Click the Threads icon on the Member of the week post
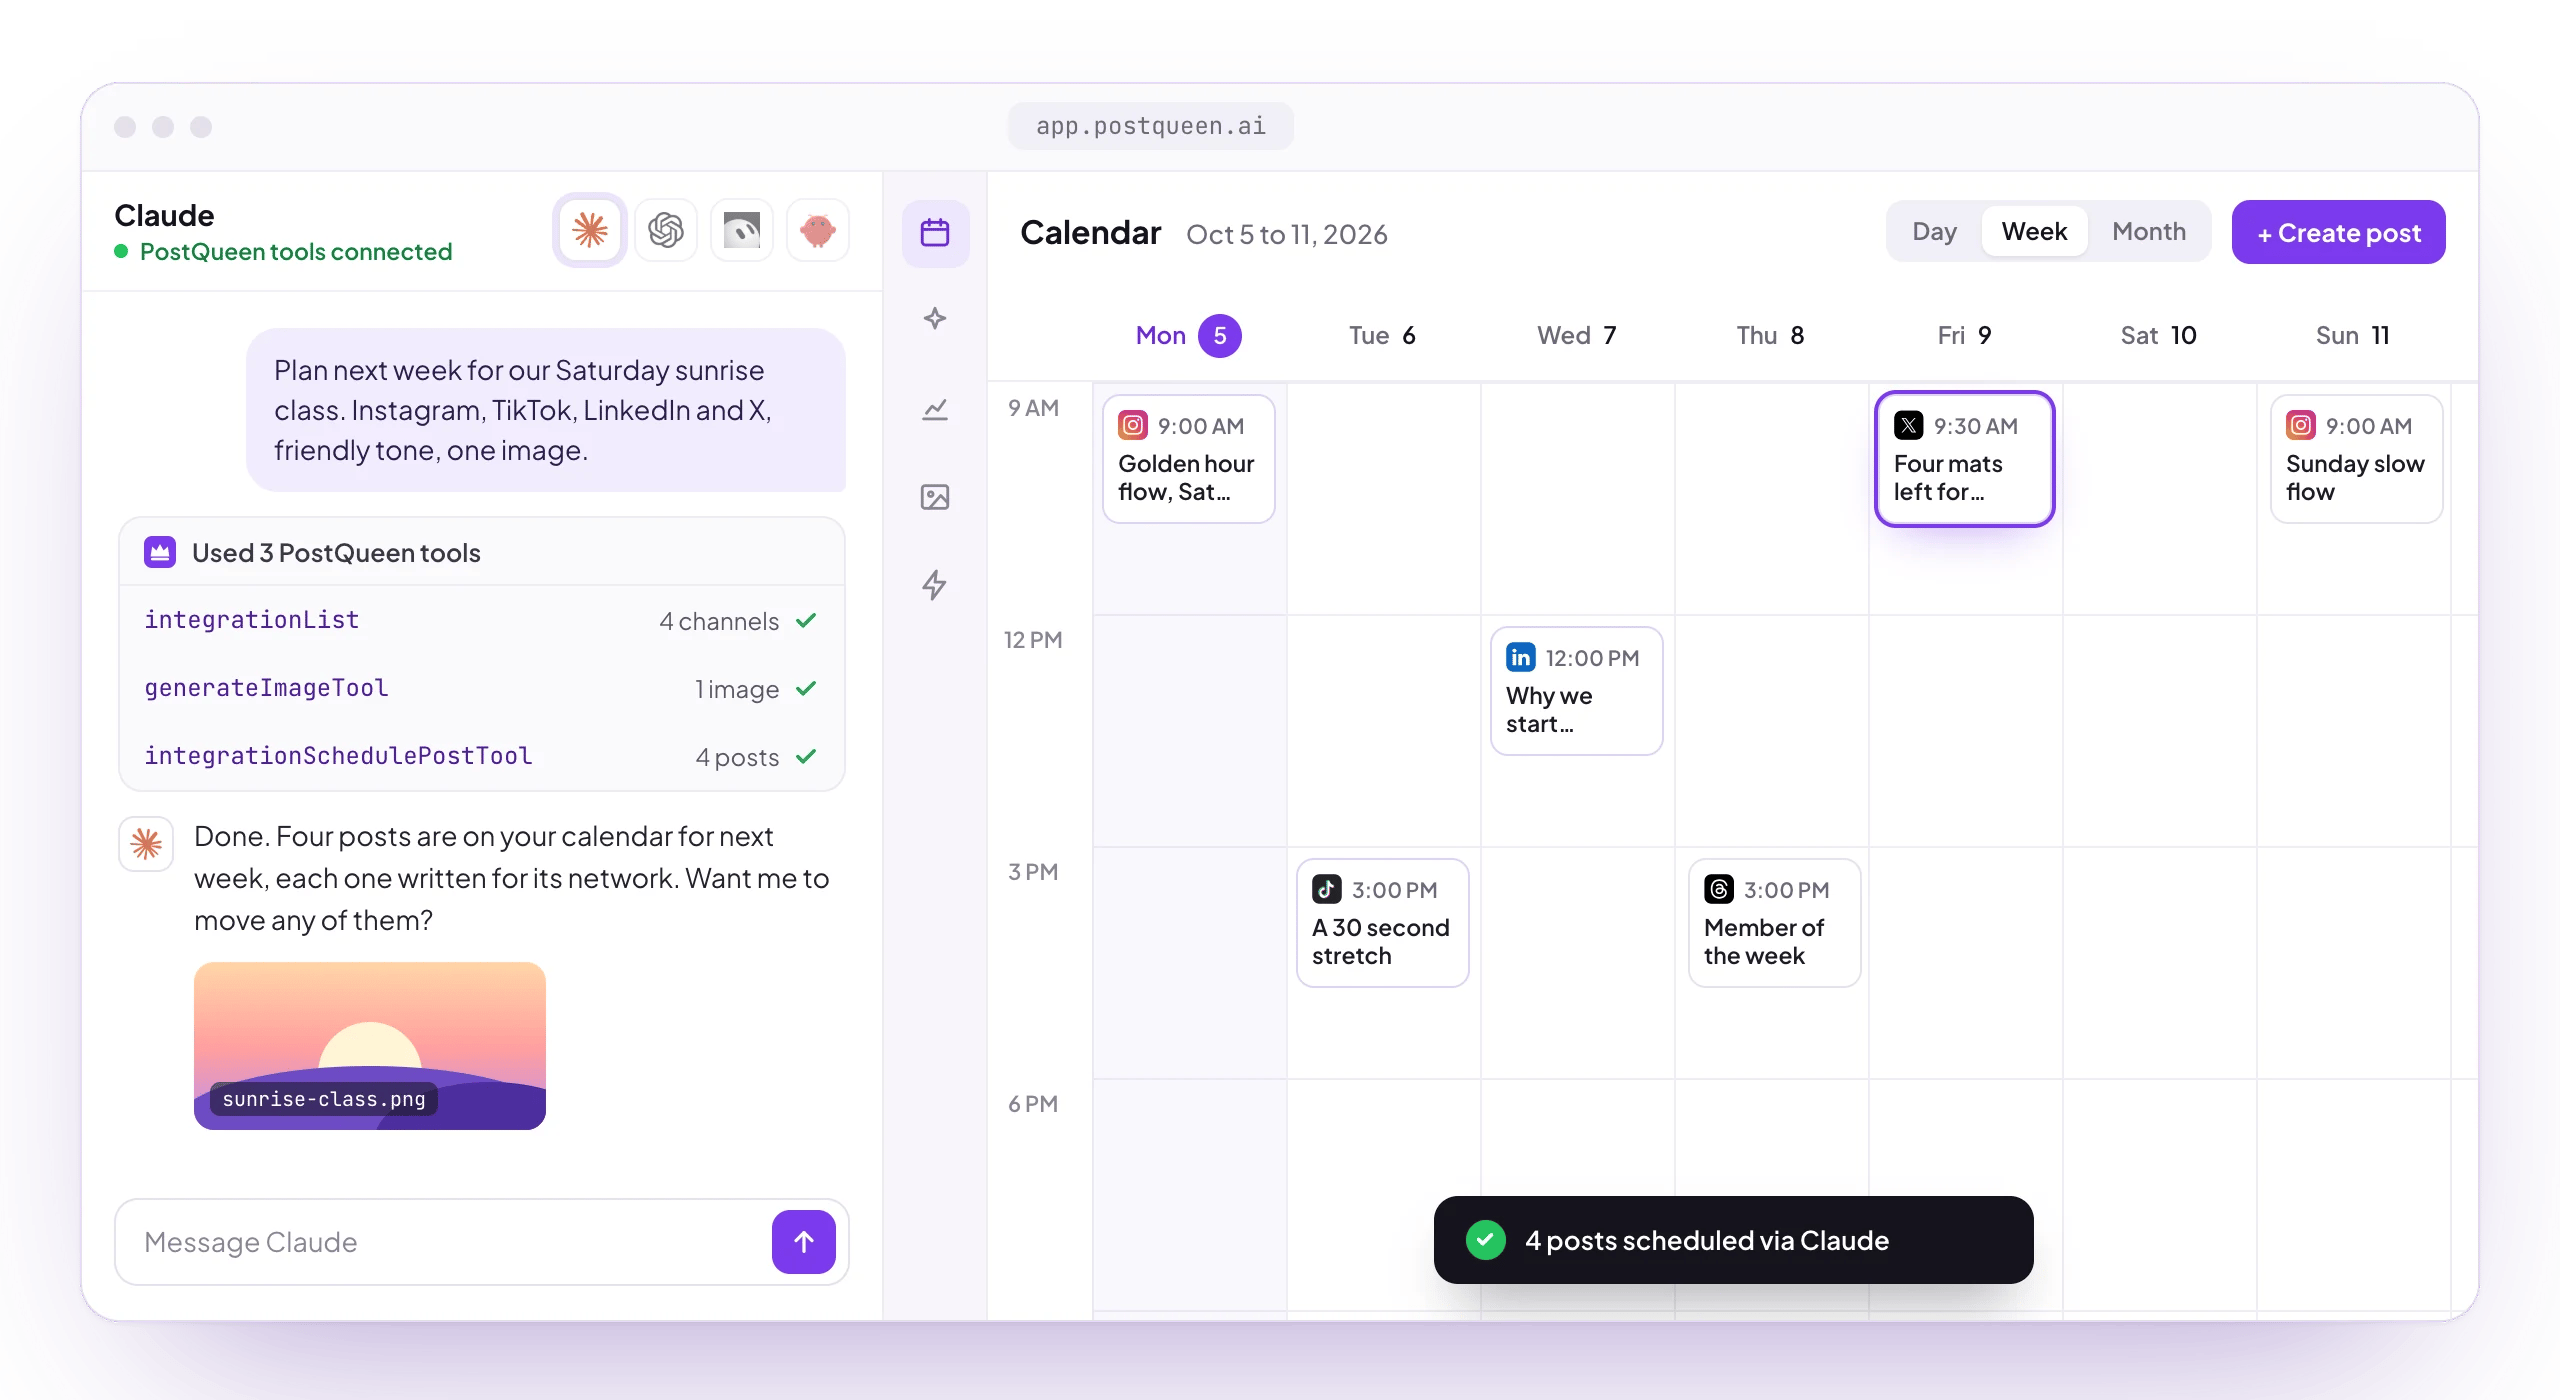 click(x=1719, y=889)
